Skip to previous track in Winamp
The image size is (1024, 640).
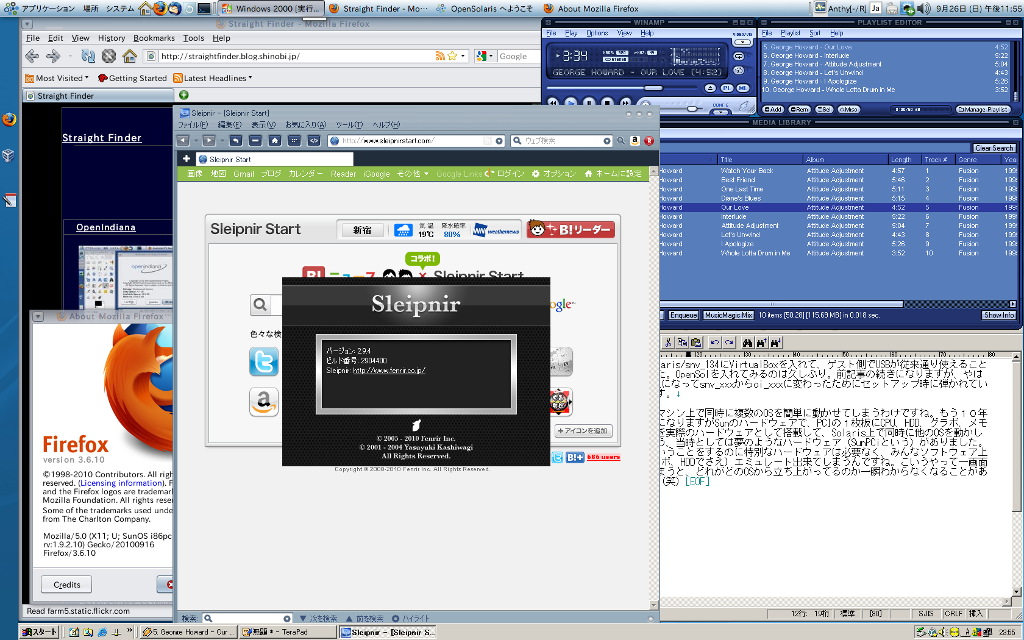(x=552, y=103)
